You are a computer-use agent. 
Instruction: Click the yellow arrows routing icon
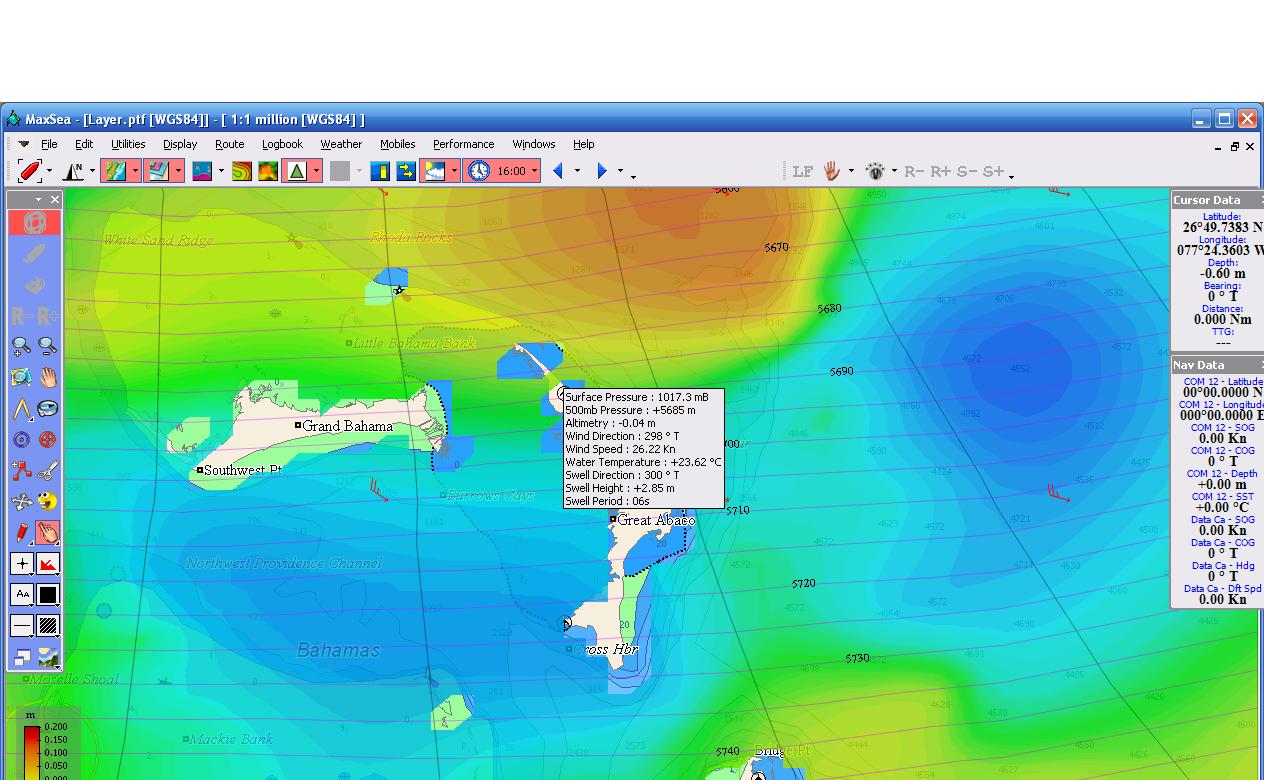tap(406, 171)
